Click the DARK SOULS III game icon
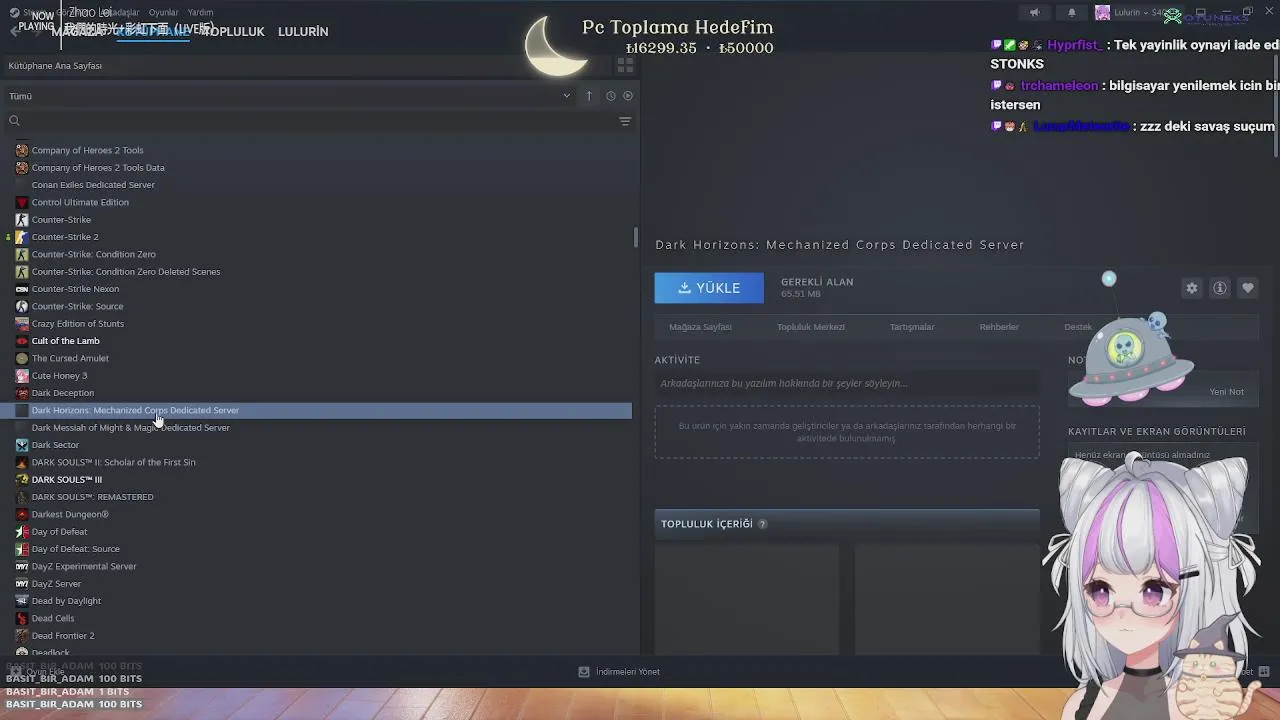Viewport: 1280px width, 720px height. click(x=22, y=480)
